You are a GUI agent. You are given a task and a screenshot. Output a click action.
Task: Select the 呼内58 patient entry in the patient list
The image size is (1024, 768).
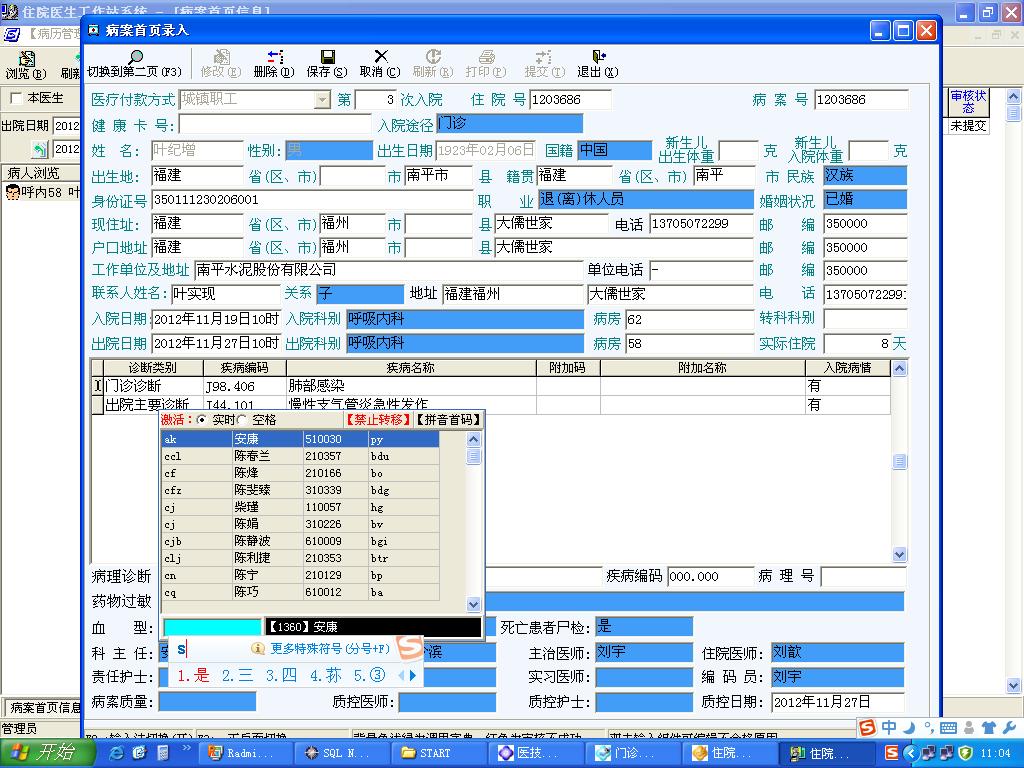pyautogui.click(x=42, y=192)
